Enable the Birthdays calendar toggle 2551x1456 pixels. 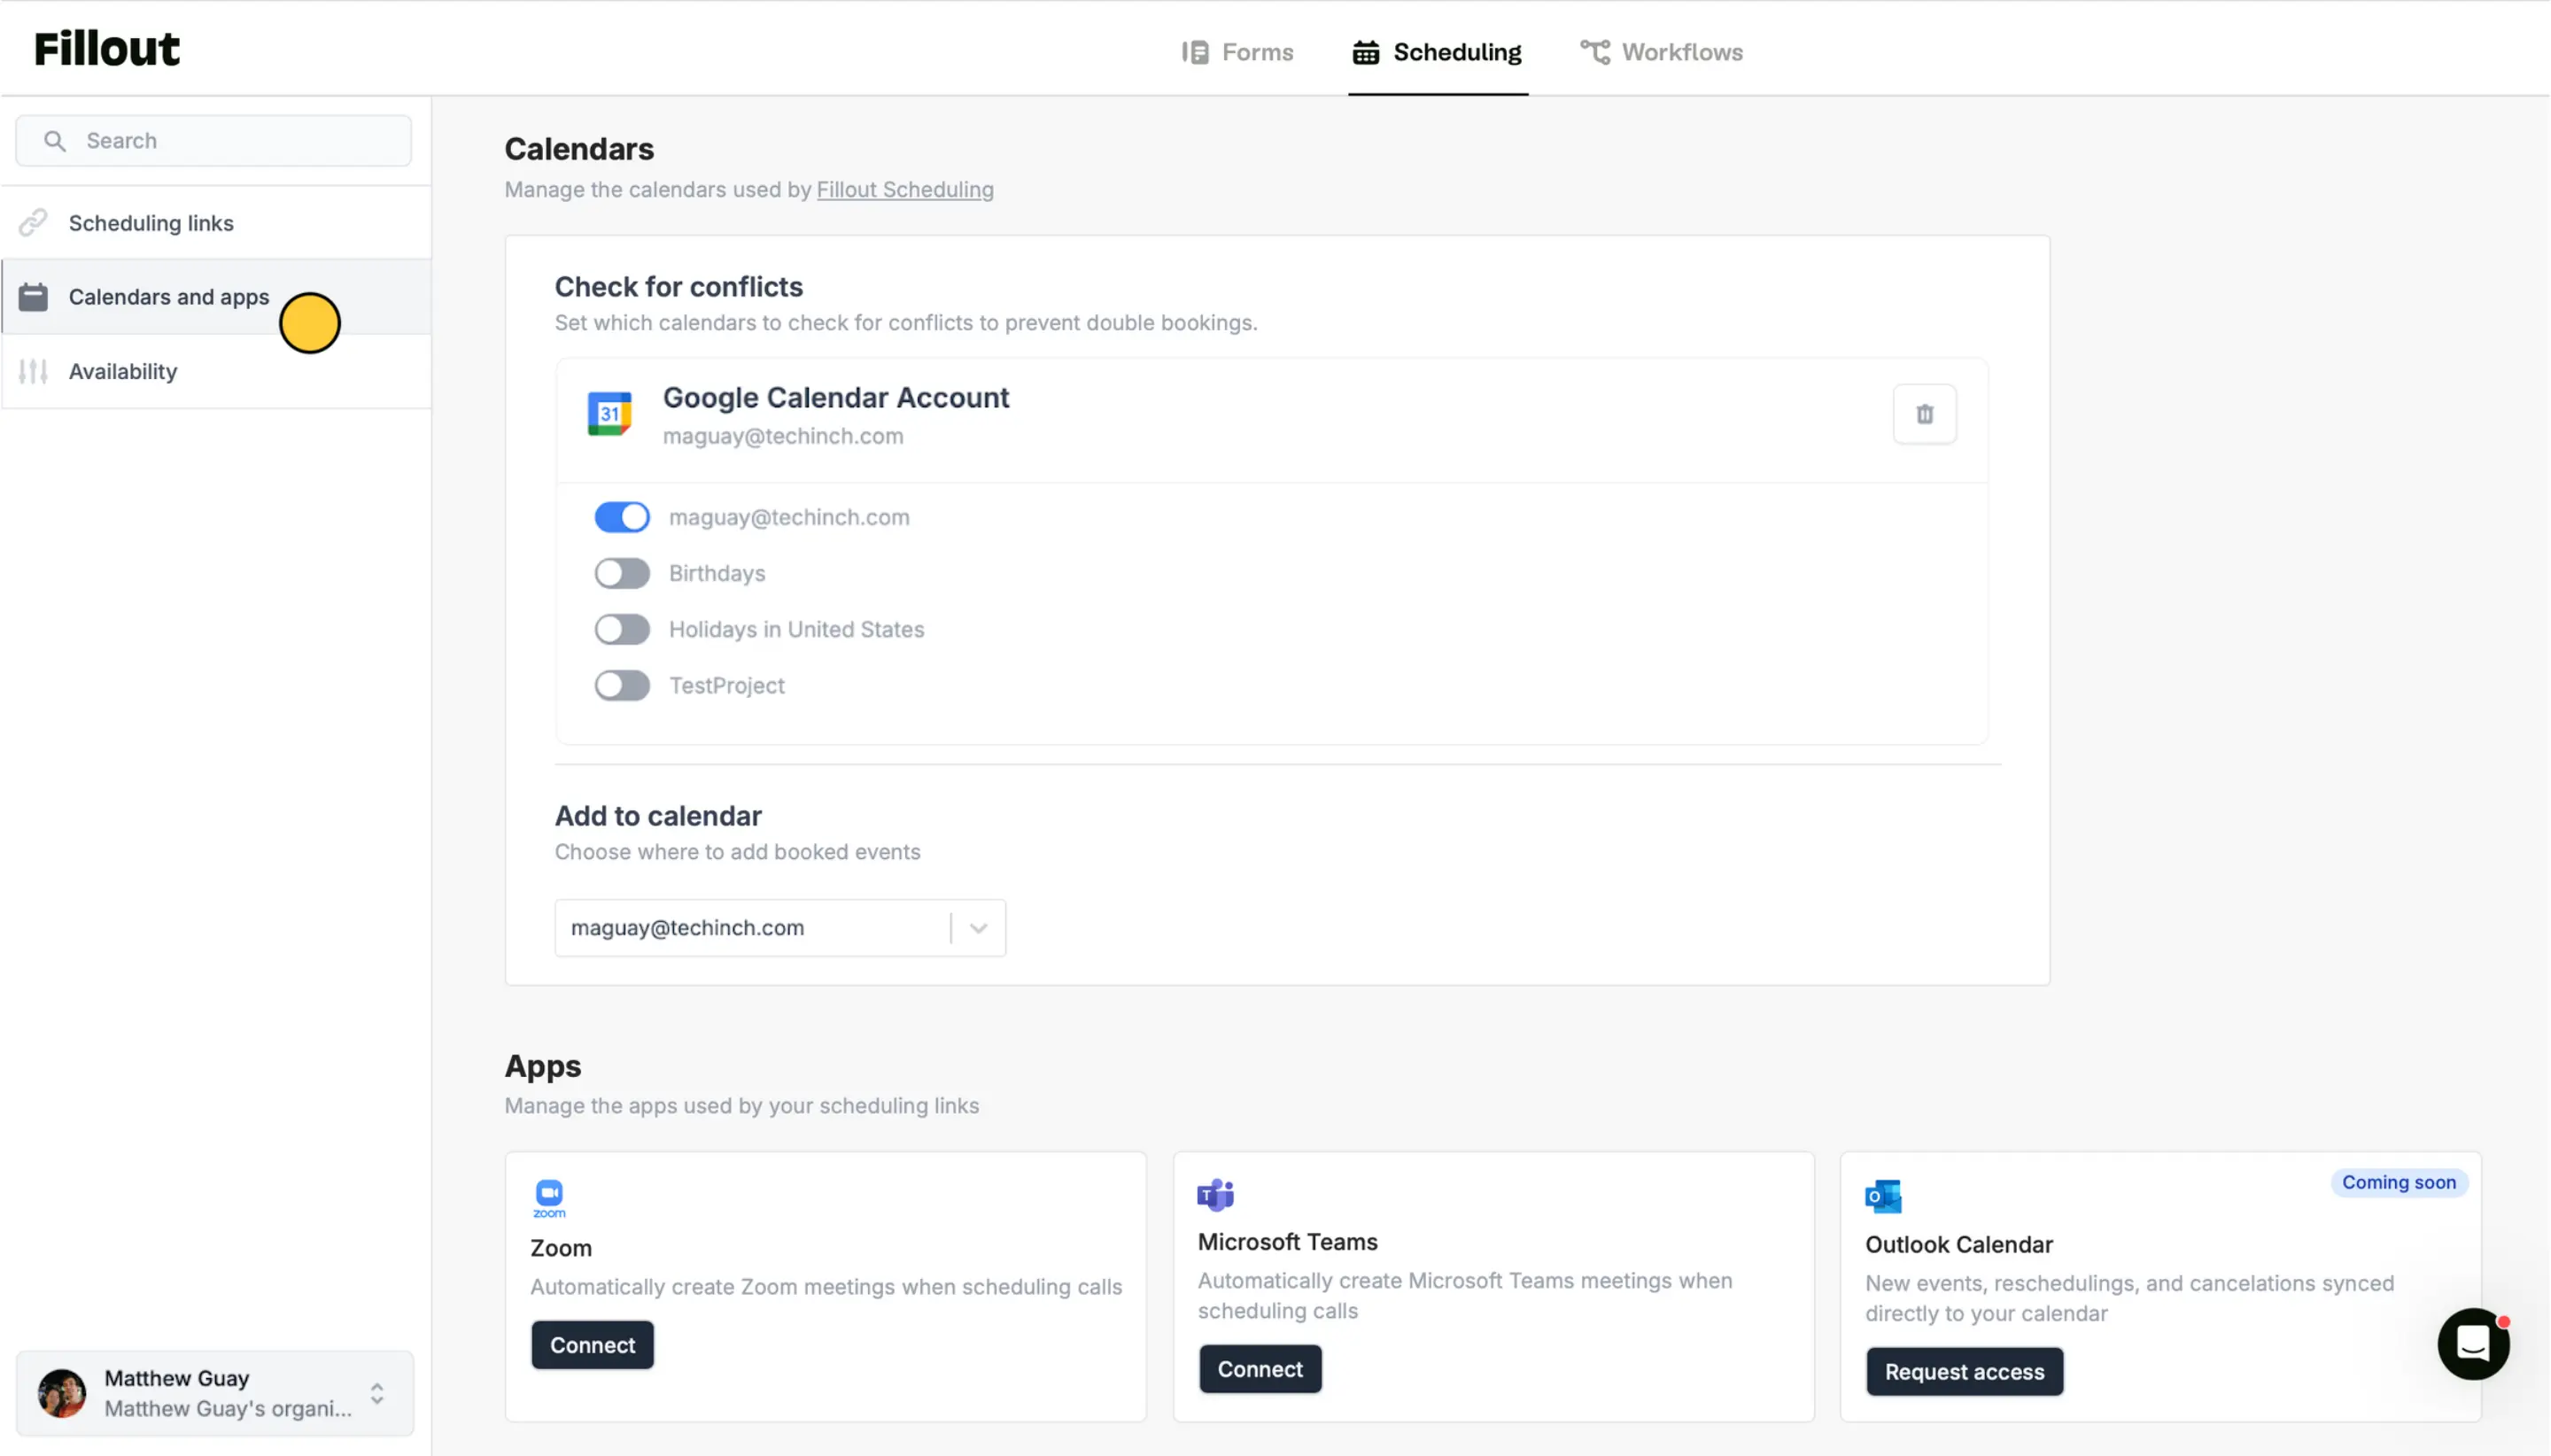click(622, 573)
